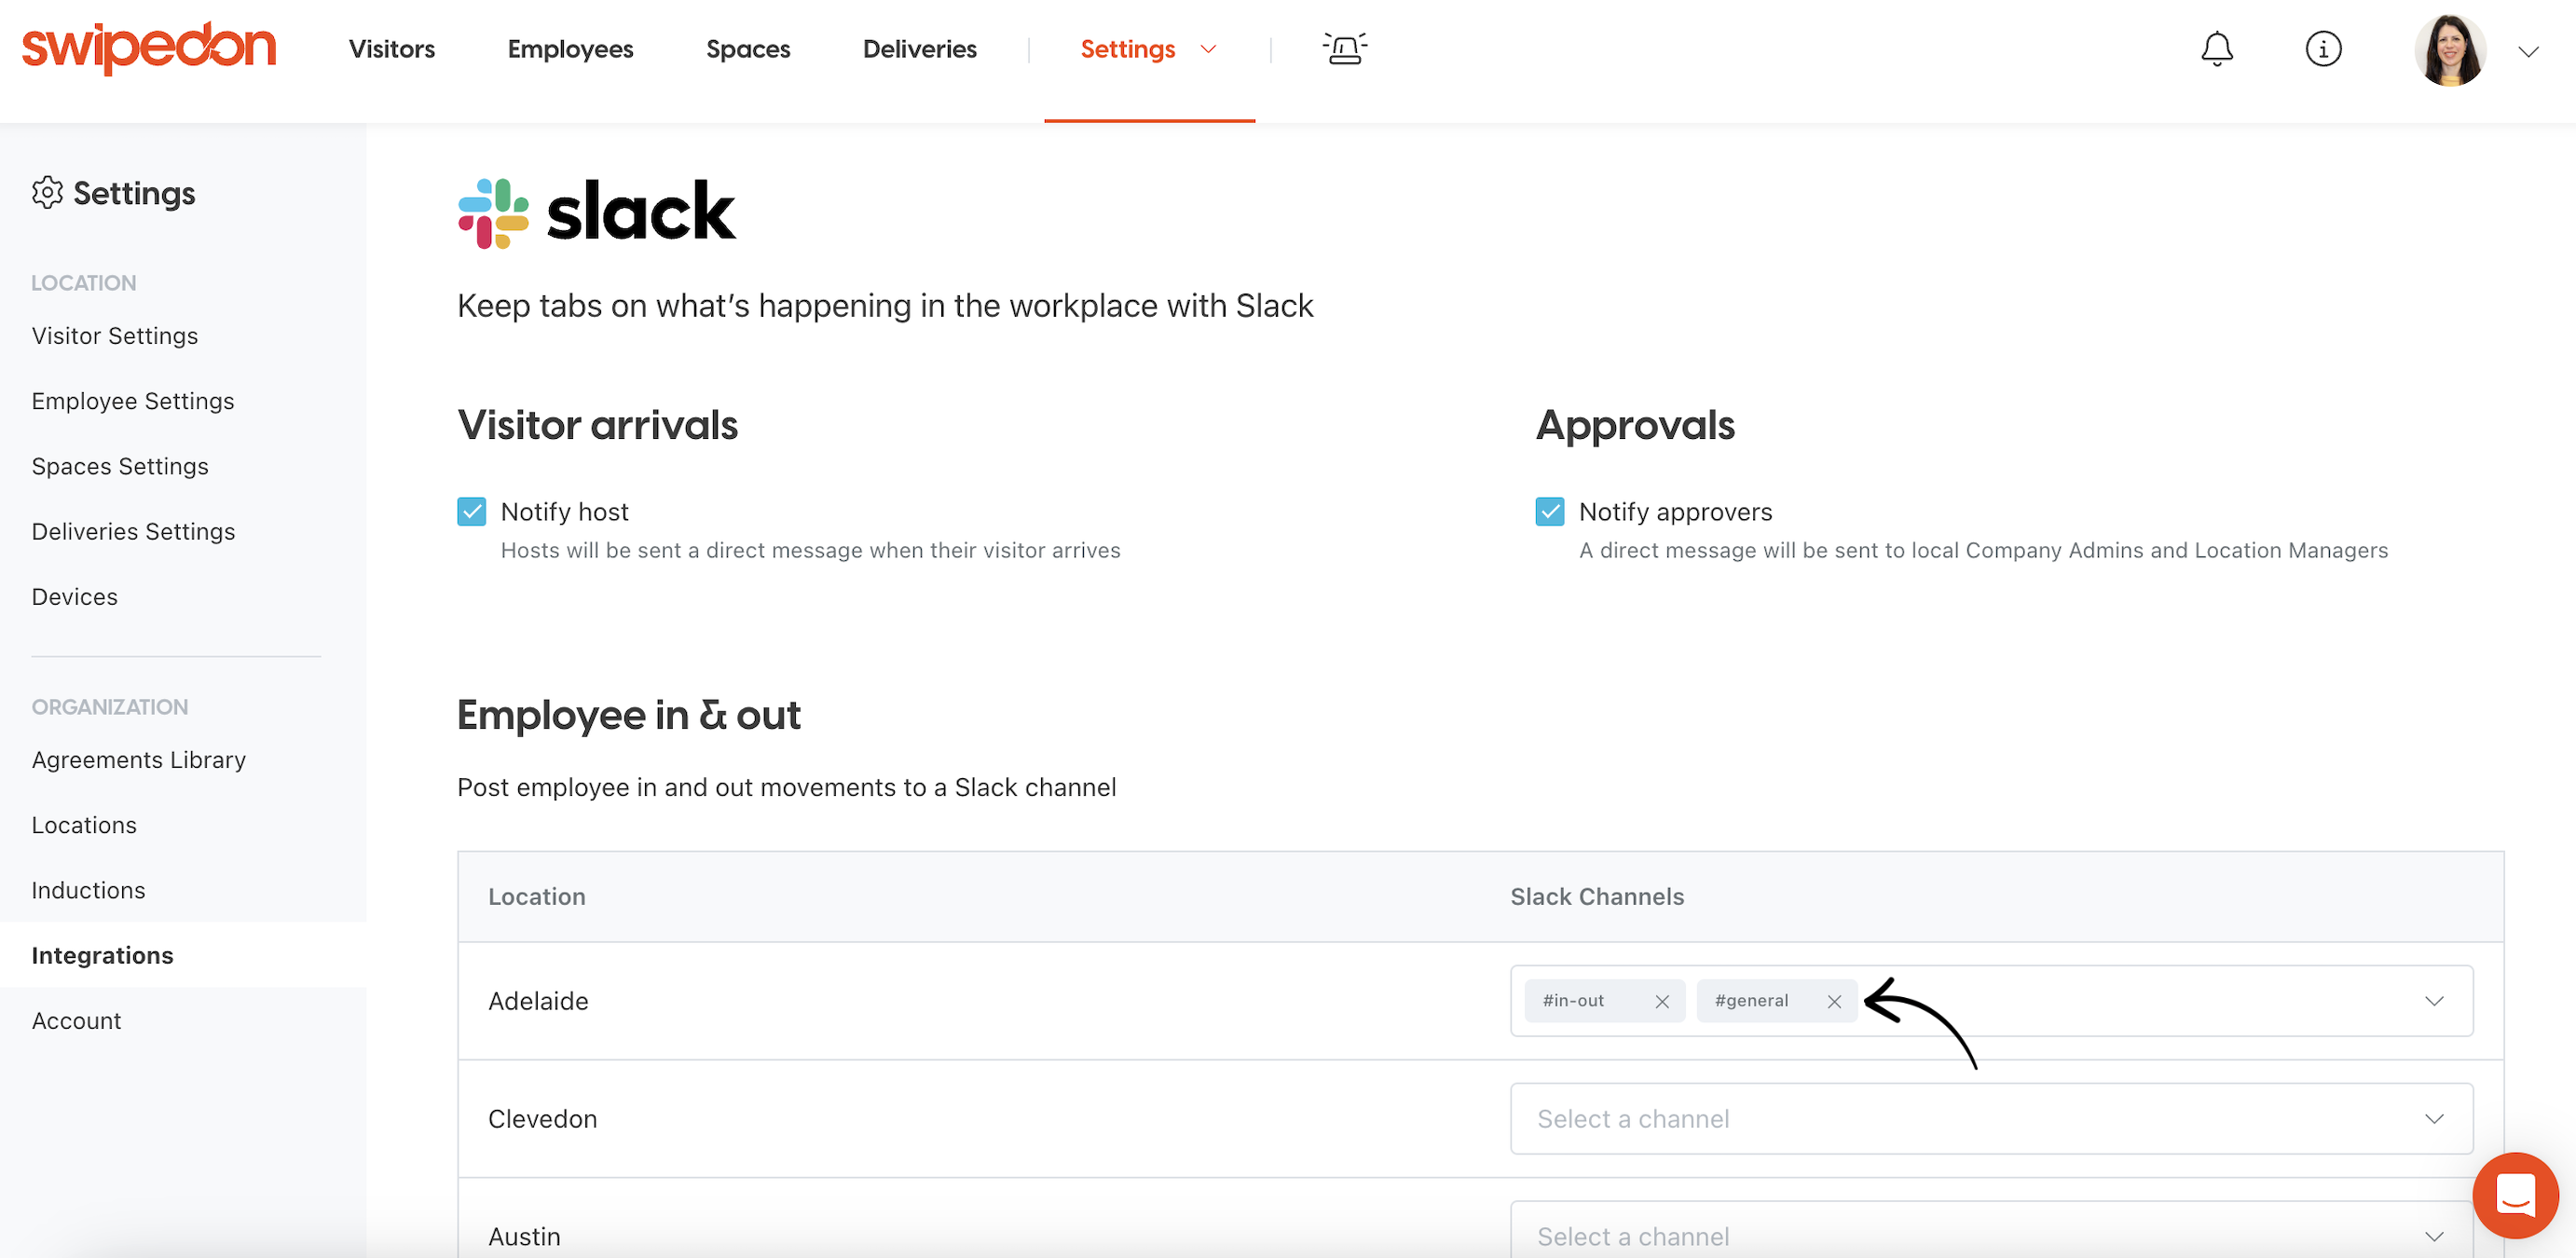Remove the #general channel tag
Screen dimensions: 2576x1258
tap(1834, 1001)
